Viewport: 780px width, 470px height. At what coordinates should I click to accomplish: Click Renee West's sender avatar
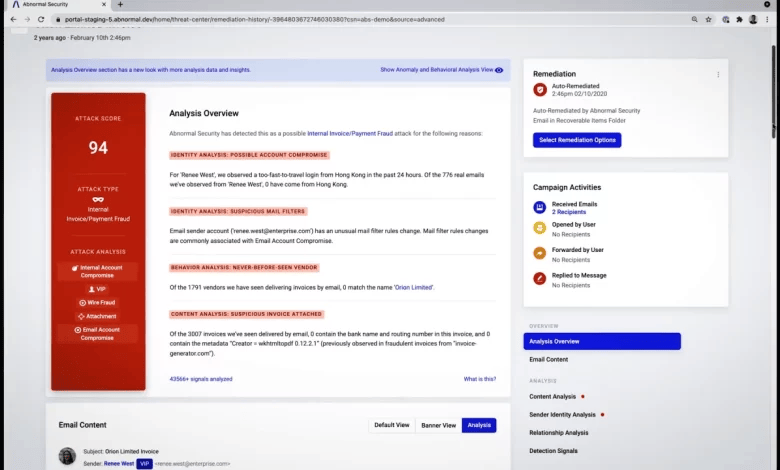pos(67,456)
